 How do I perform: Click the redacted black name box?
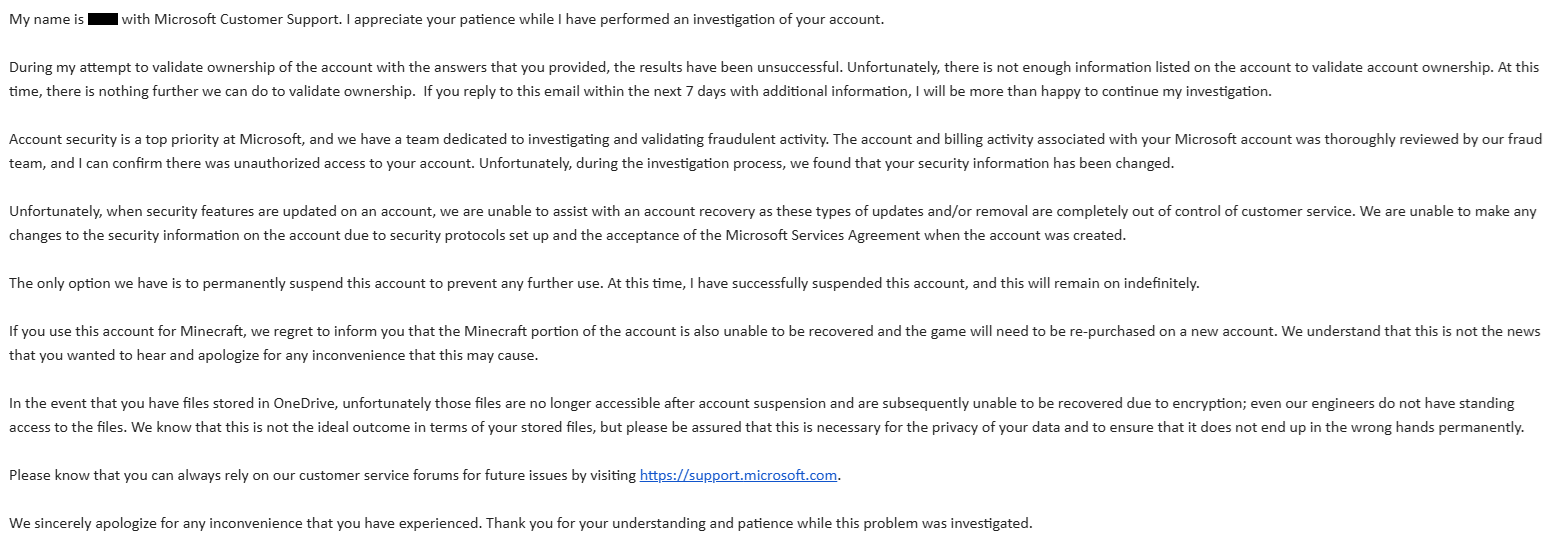click(103, 20)
